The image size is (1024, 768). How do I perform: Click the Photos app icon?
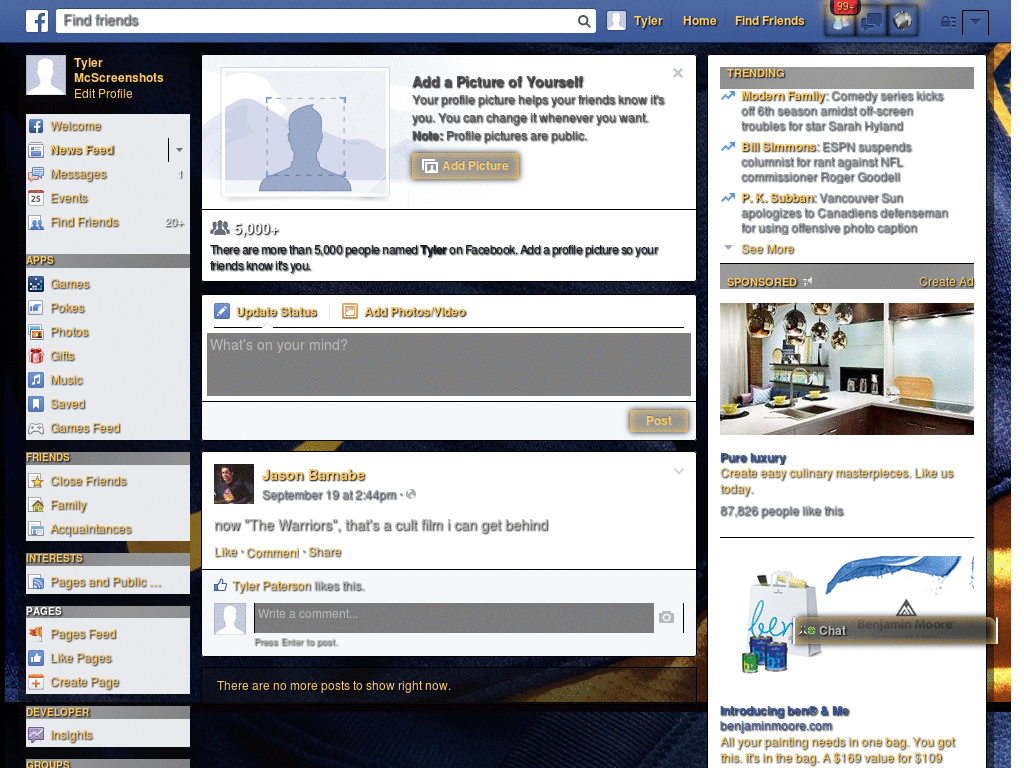[x=36, y=332]
